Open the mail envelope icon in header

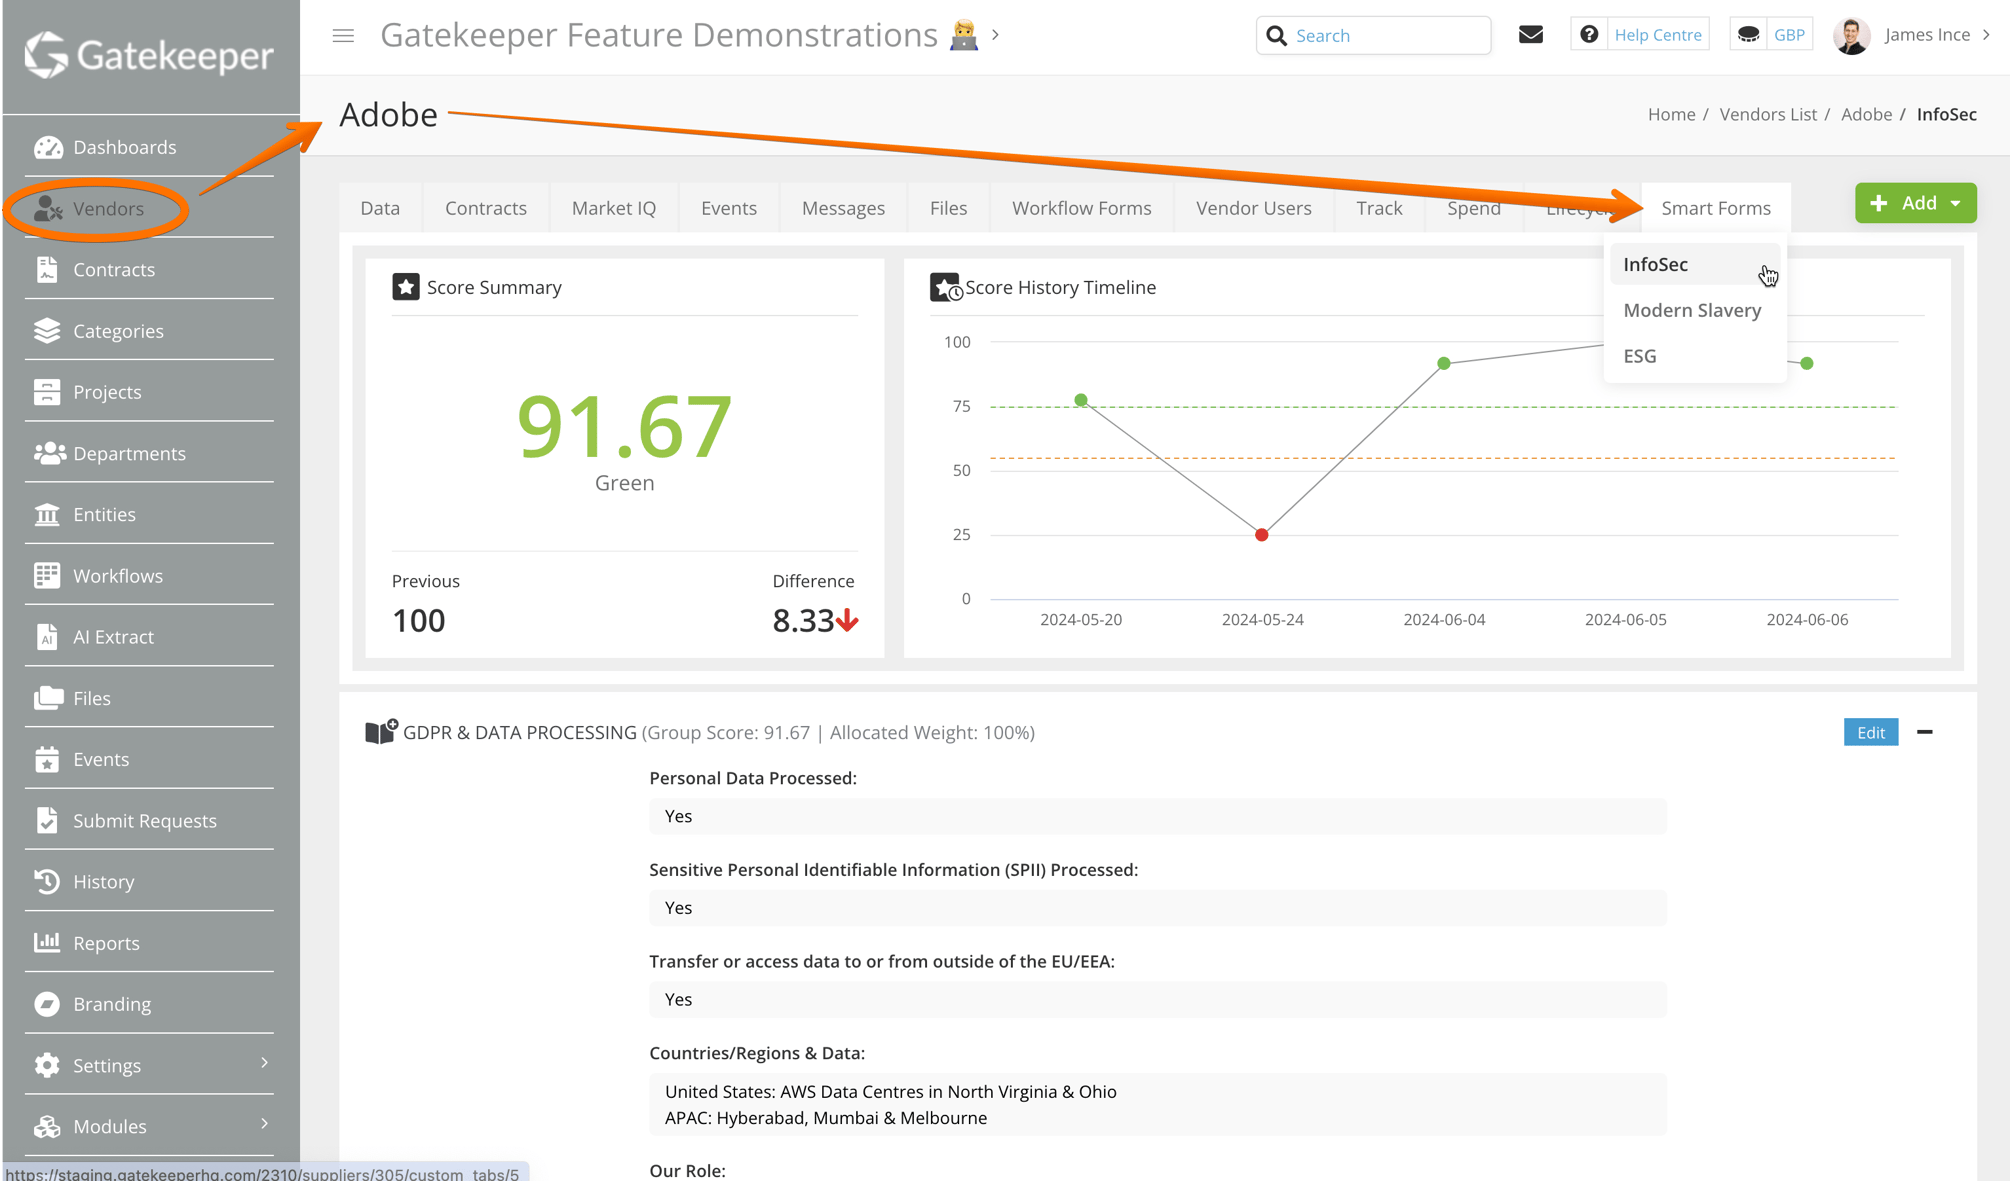[1530, 35]
